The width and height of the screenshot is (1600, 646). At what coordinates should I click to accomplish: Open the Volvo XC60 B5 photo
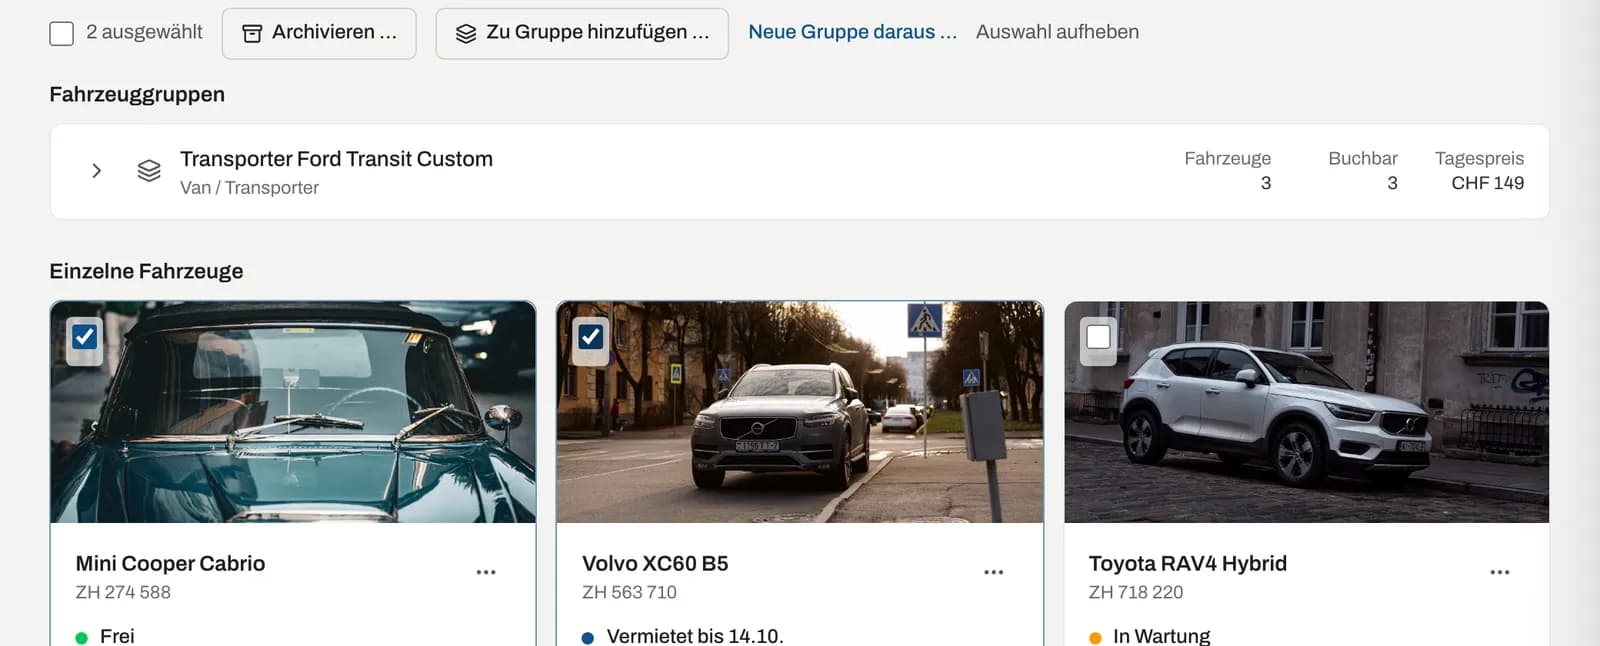[800, 412]
